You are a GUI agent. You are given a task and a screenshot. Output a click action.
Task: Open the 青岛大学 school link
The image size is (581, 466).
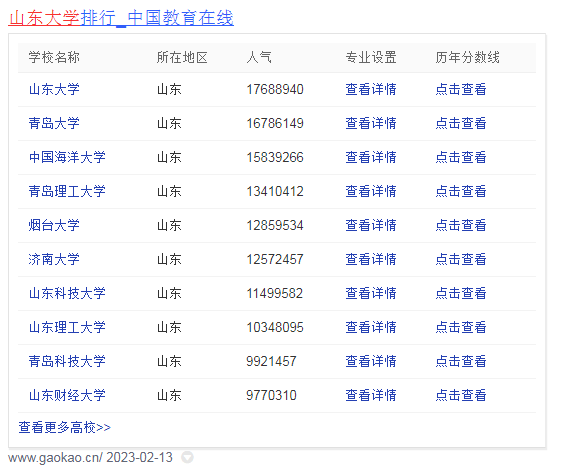tap(54, 123)
